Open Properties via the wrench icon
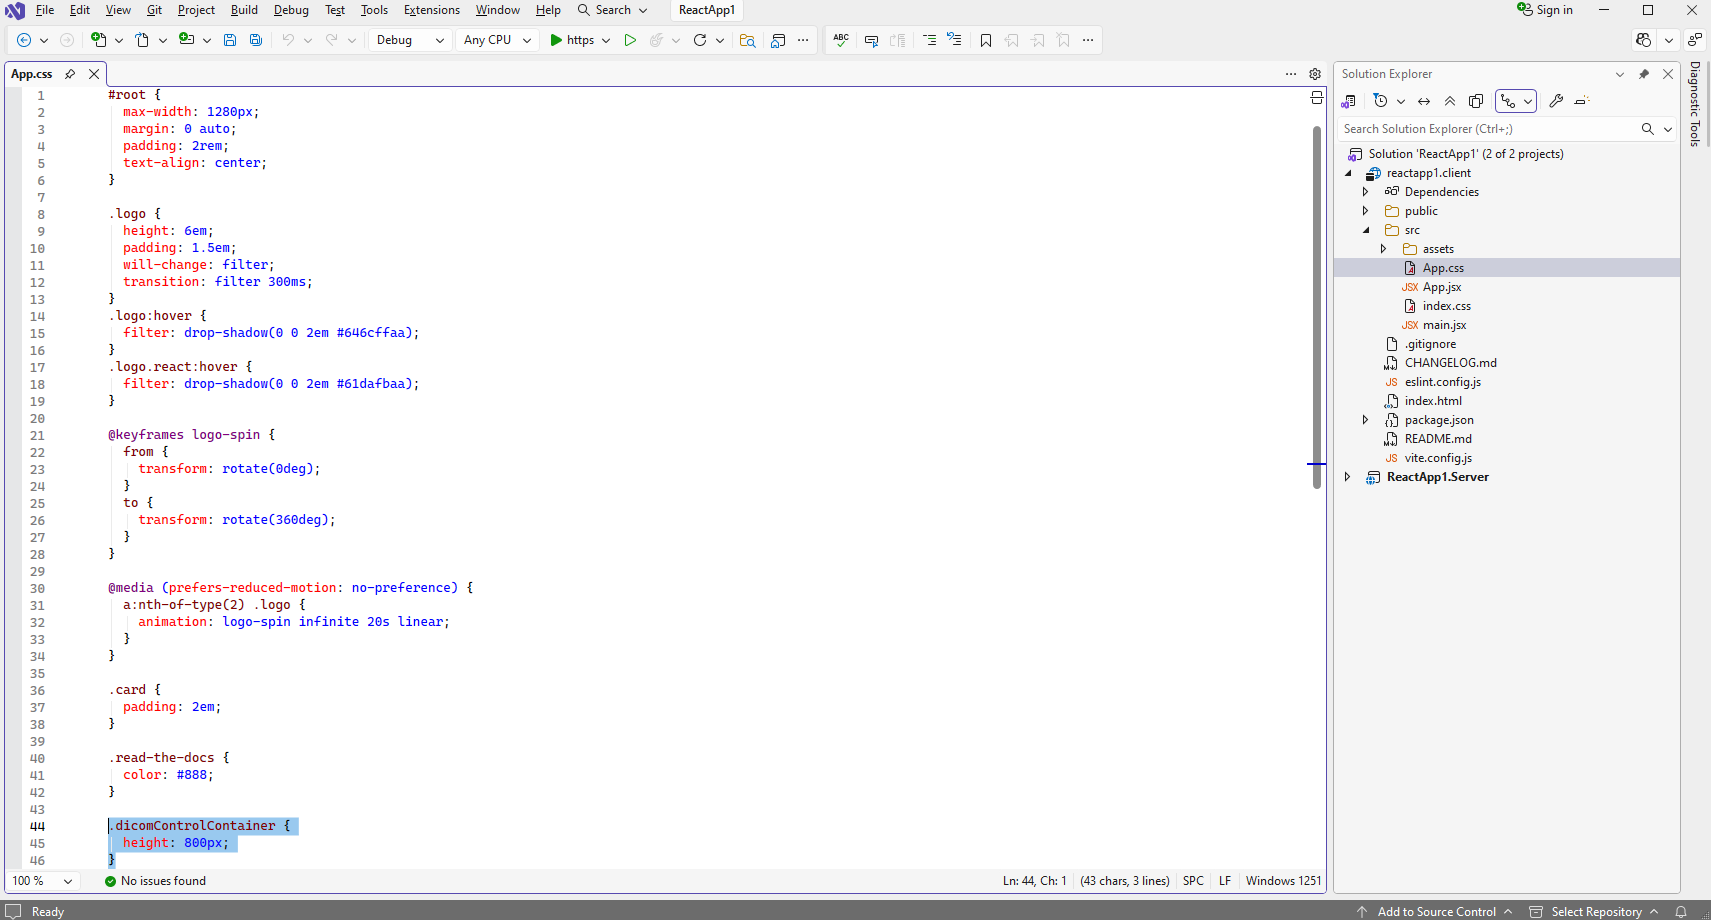1711x920 pixels. pos(1556,101)
